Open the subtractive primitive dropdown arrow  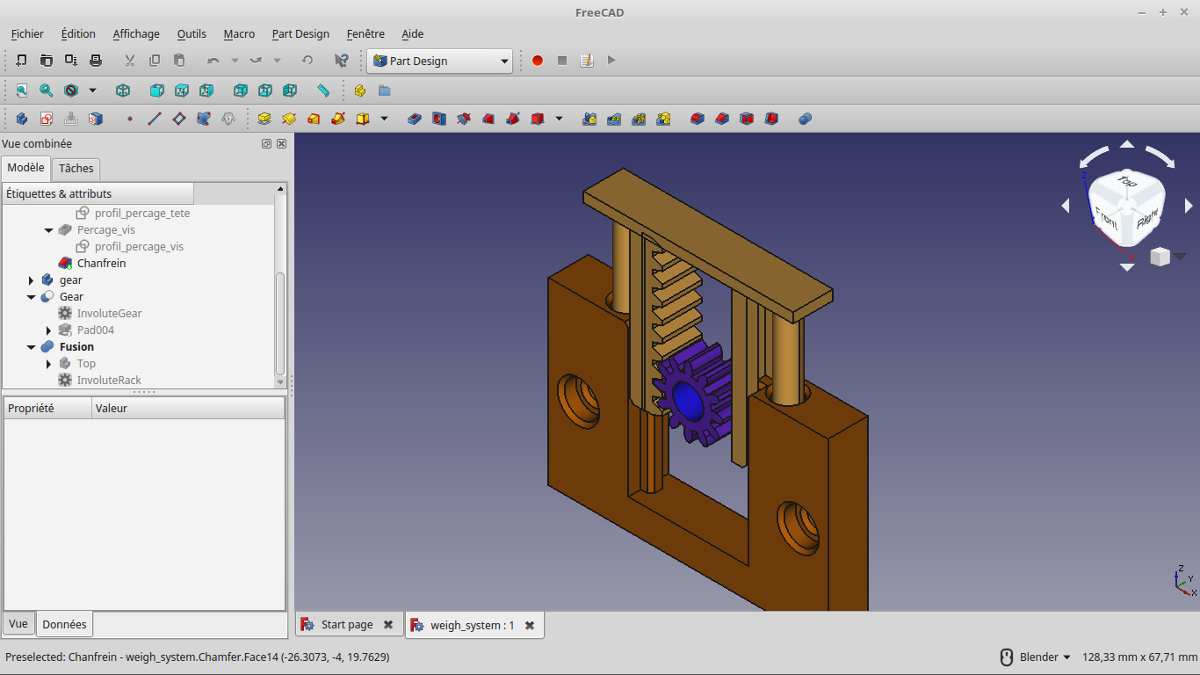click(x=559, y=119)
